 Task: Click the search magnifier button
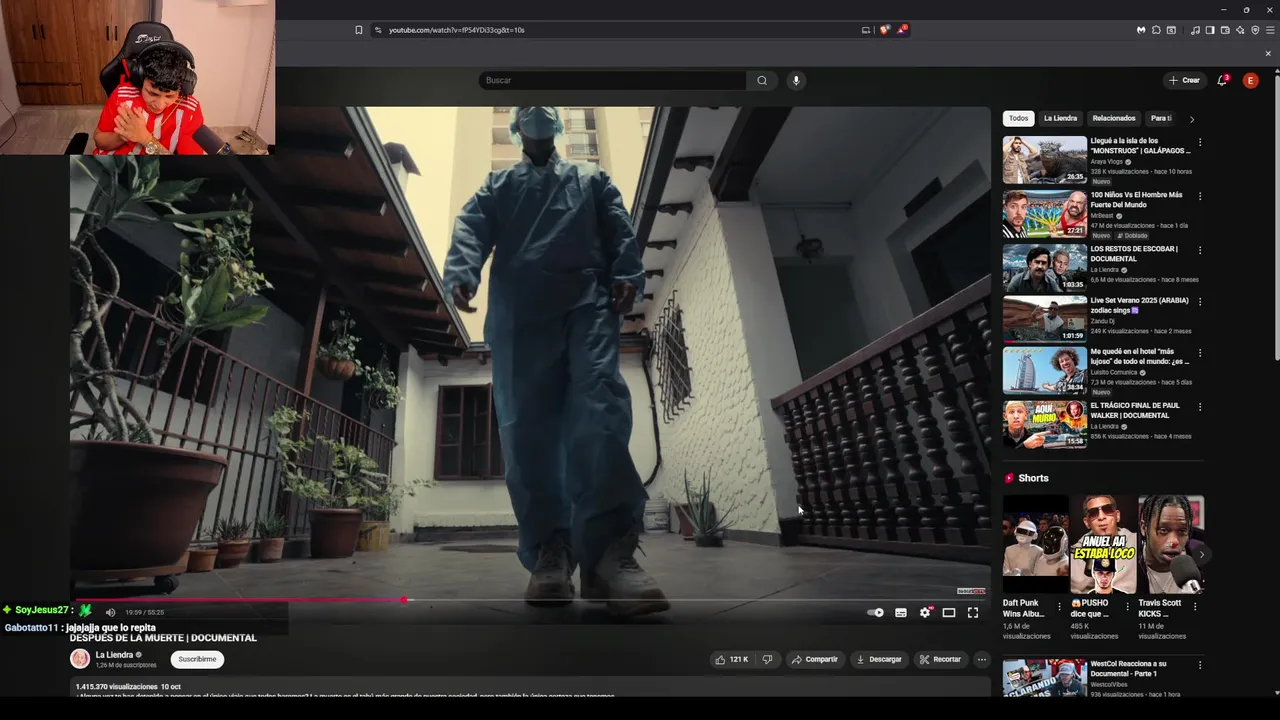[762, 80]
